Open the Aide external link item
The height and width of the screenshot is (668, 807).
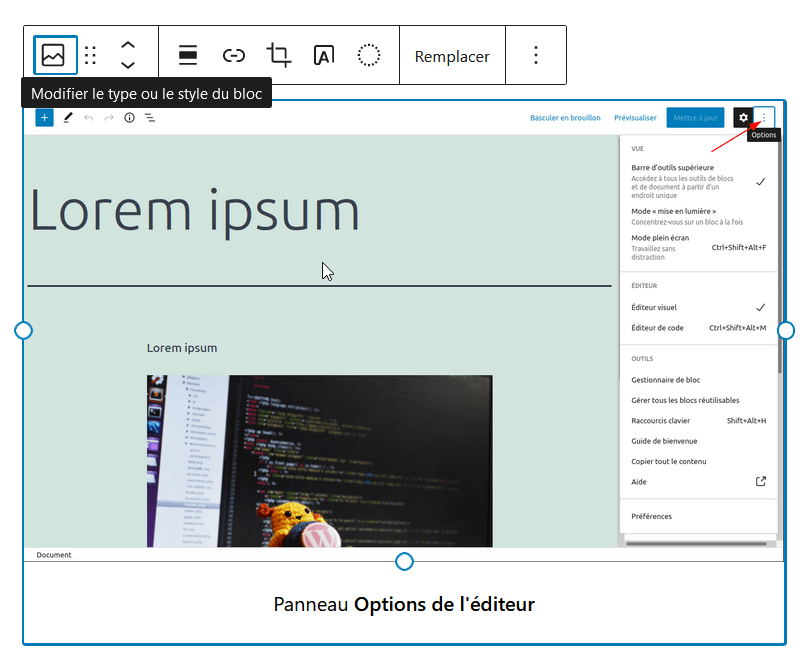pos(698,482)
